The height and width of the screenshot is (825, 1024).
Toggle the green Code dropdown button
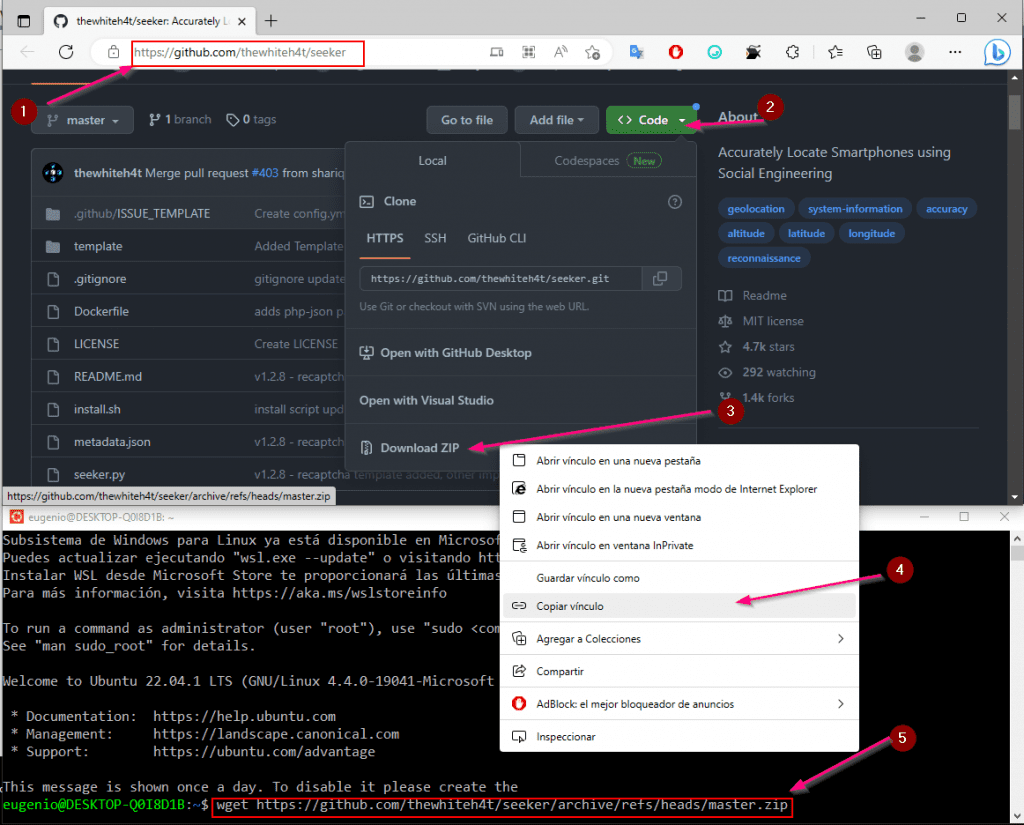tap(651, 120)
